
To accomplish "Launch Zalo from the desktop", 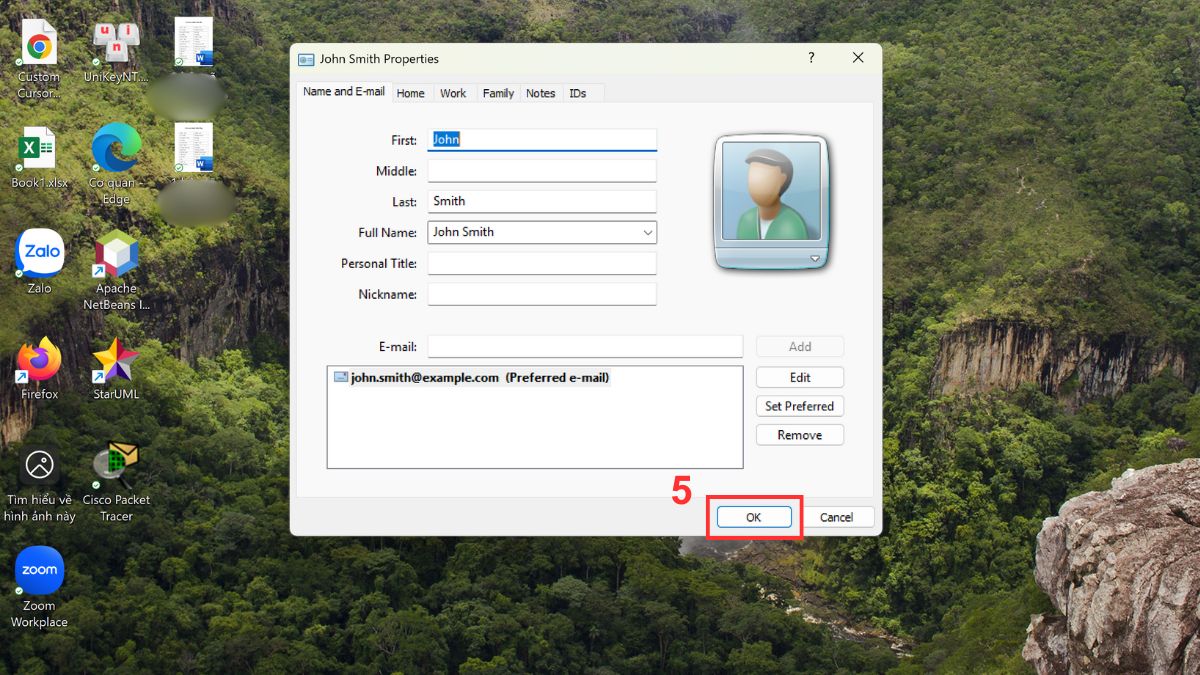I will [38, 252].
